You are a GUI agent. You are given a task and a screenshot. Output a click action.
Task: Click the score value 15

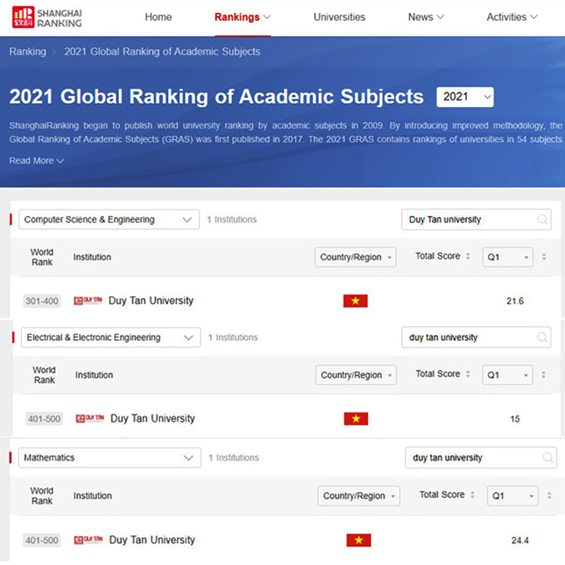coord(515,419)
